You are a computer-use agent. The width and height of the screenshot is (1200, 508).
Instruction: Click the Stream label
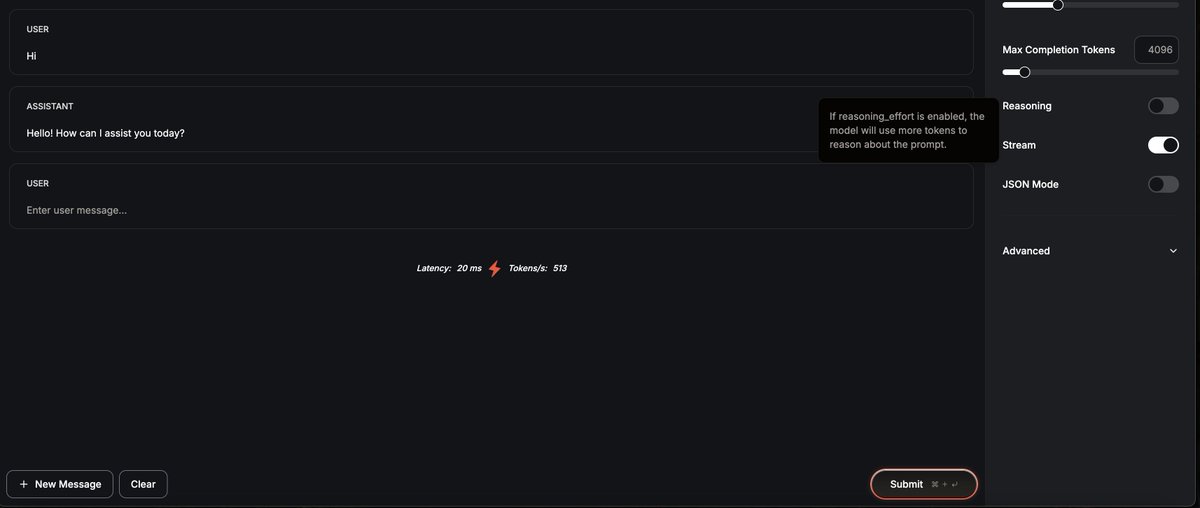pyautogui.click(x=1019, y=145)
